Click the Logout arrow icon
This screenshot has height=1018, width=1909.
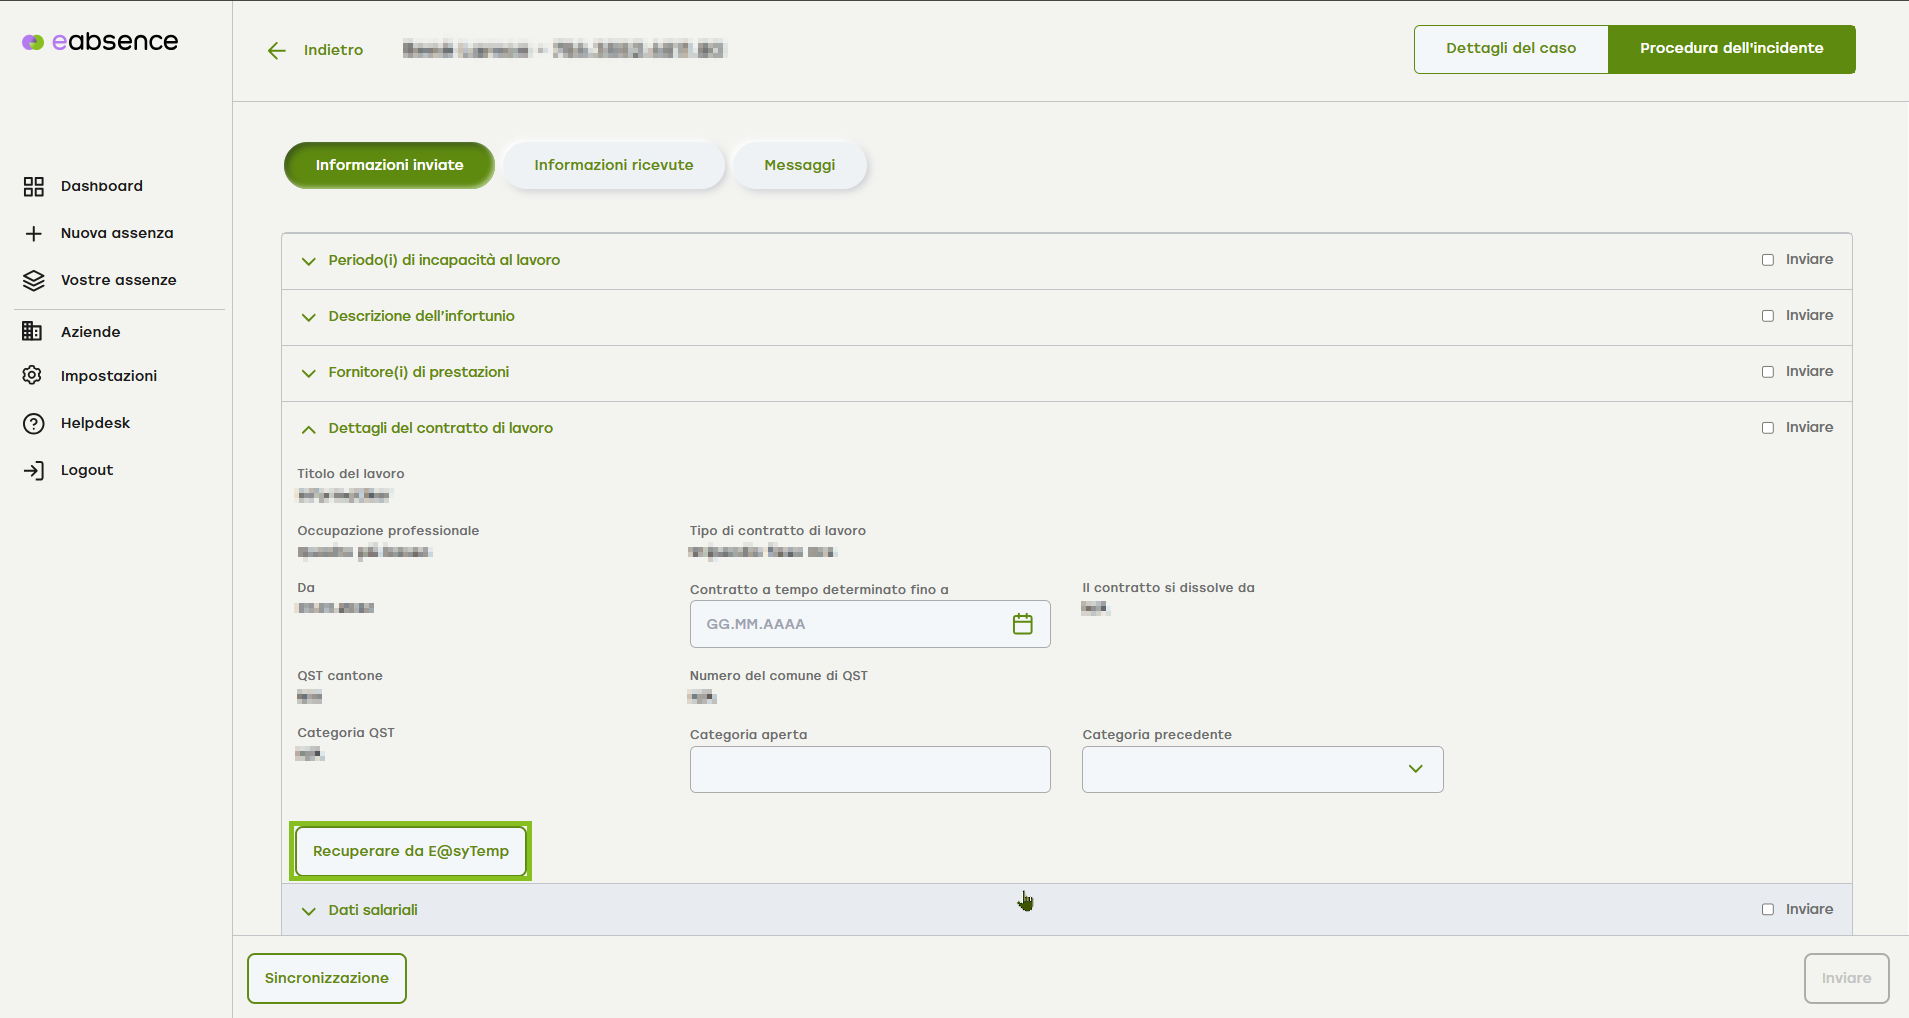34,471
